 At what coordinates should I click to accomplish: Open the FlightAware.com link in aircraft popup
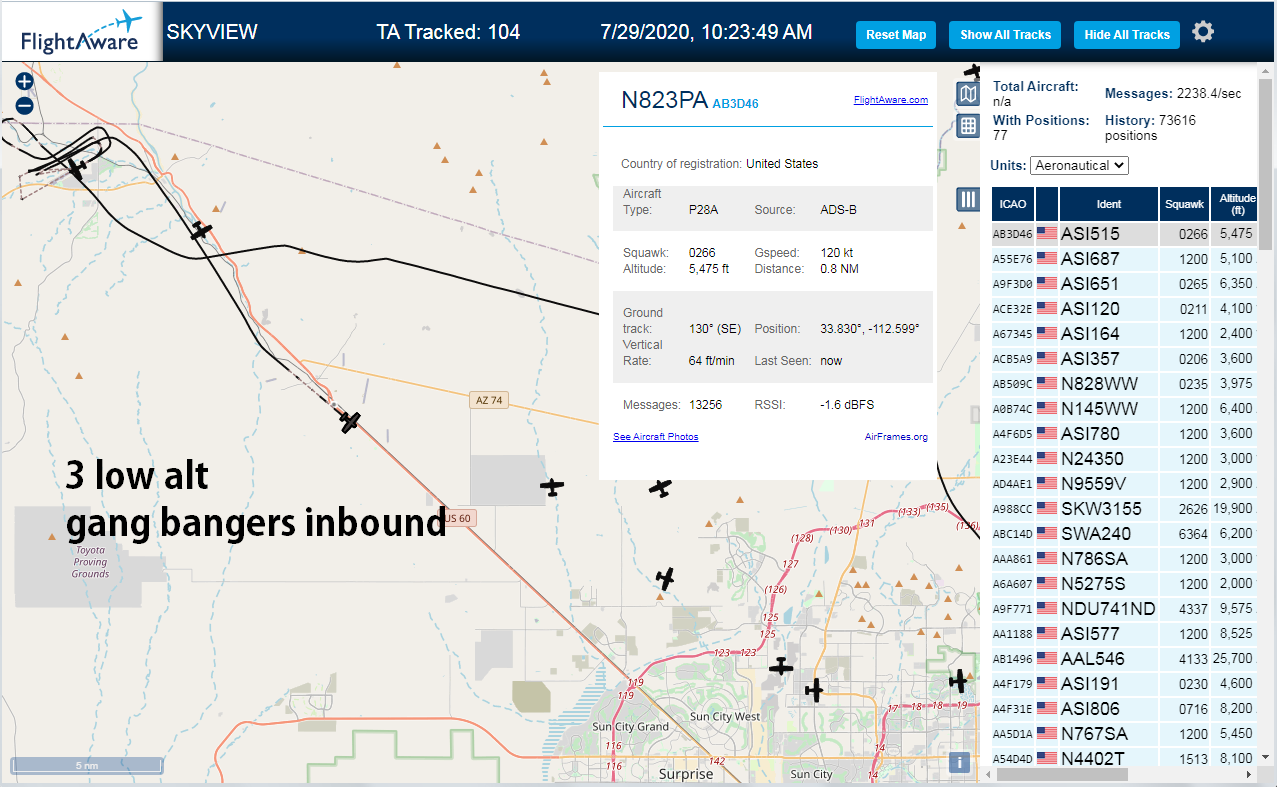(891, 100)
